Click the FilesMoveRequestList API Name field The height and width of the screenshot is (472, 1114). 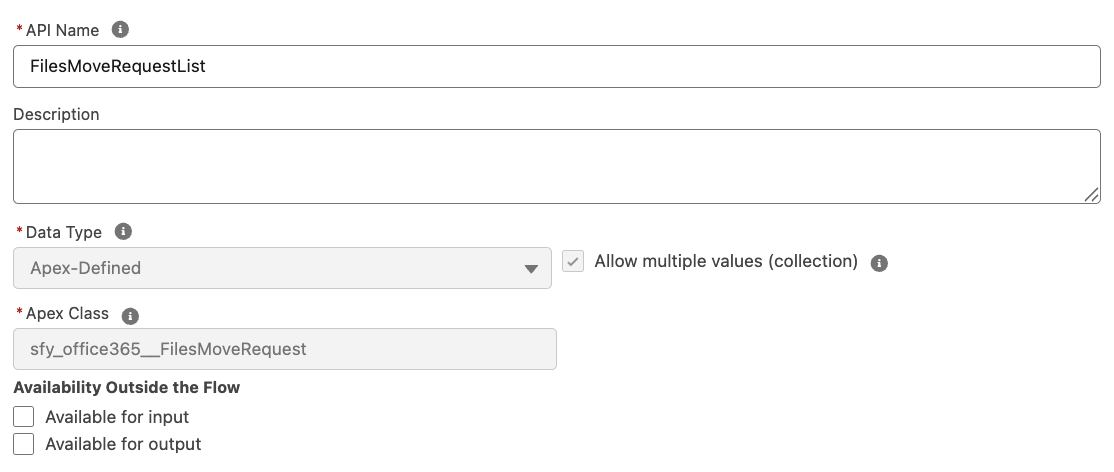tap(556, 67)
